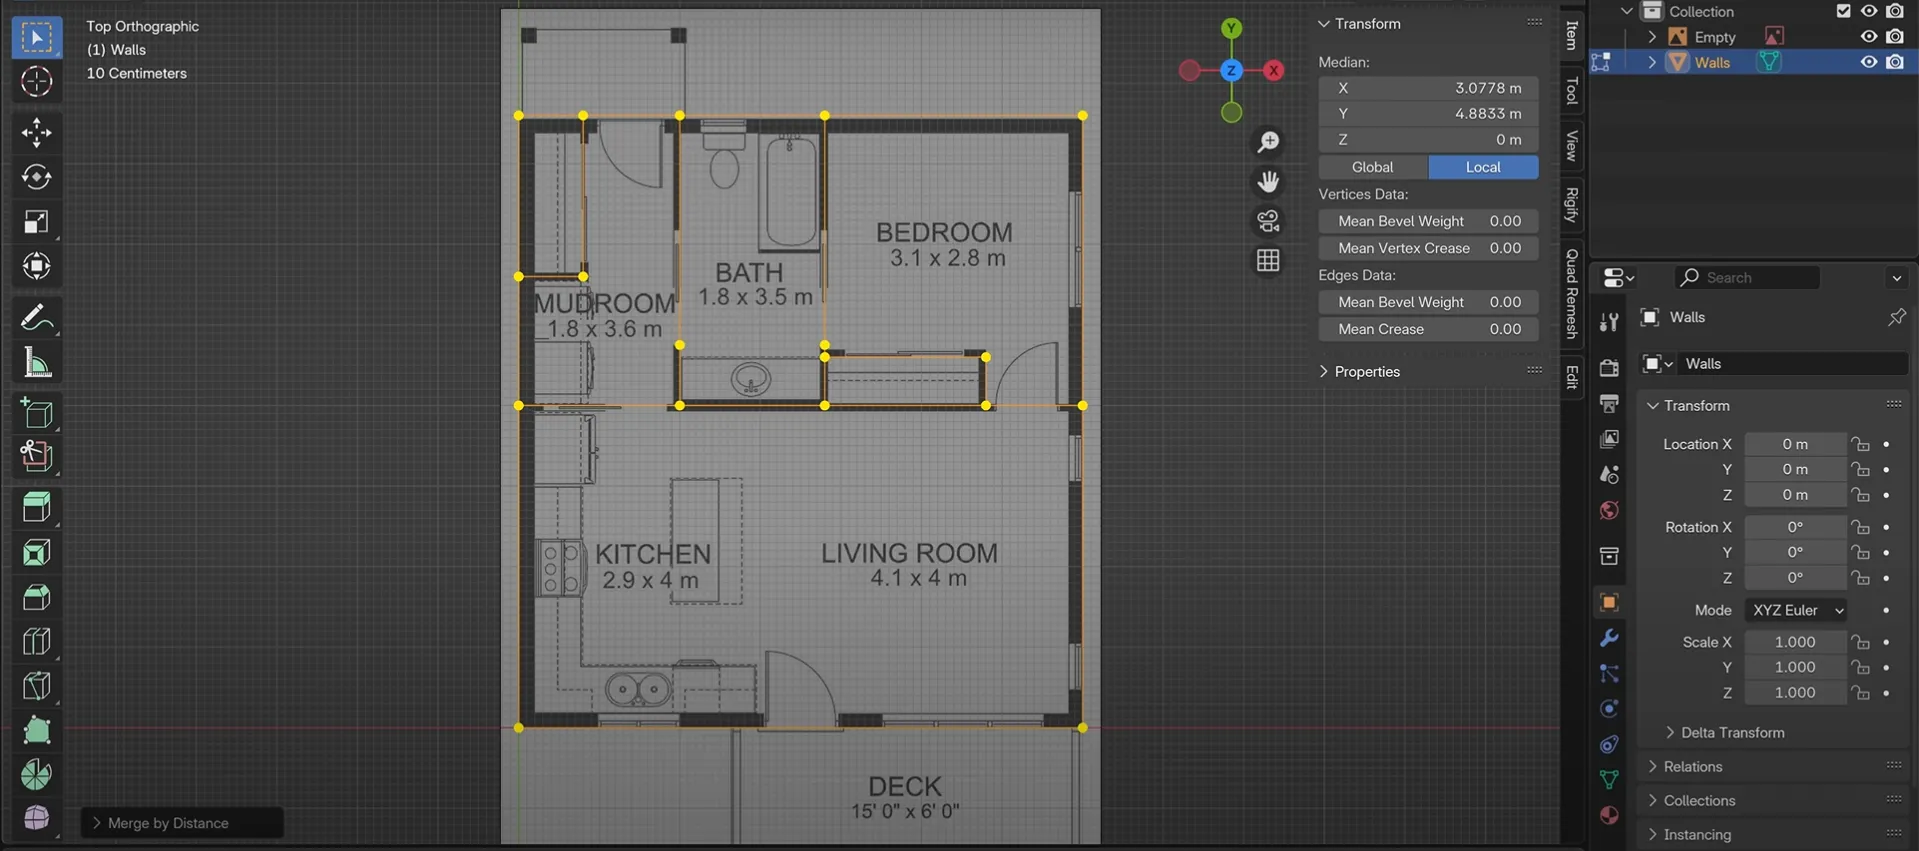Hide the Walls object in viewport

pos(1868,62)
